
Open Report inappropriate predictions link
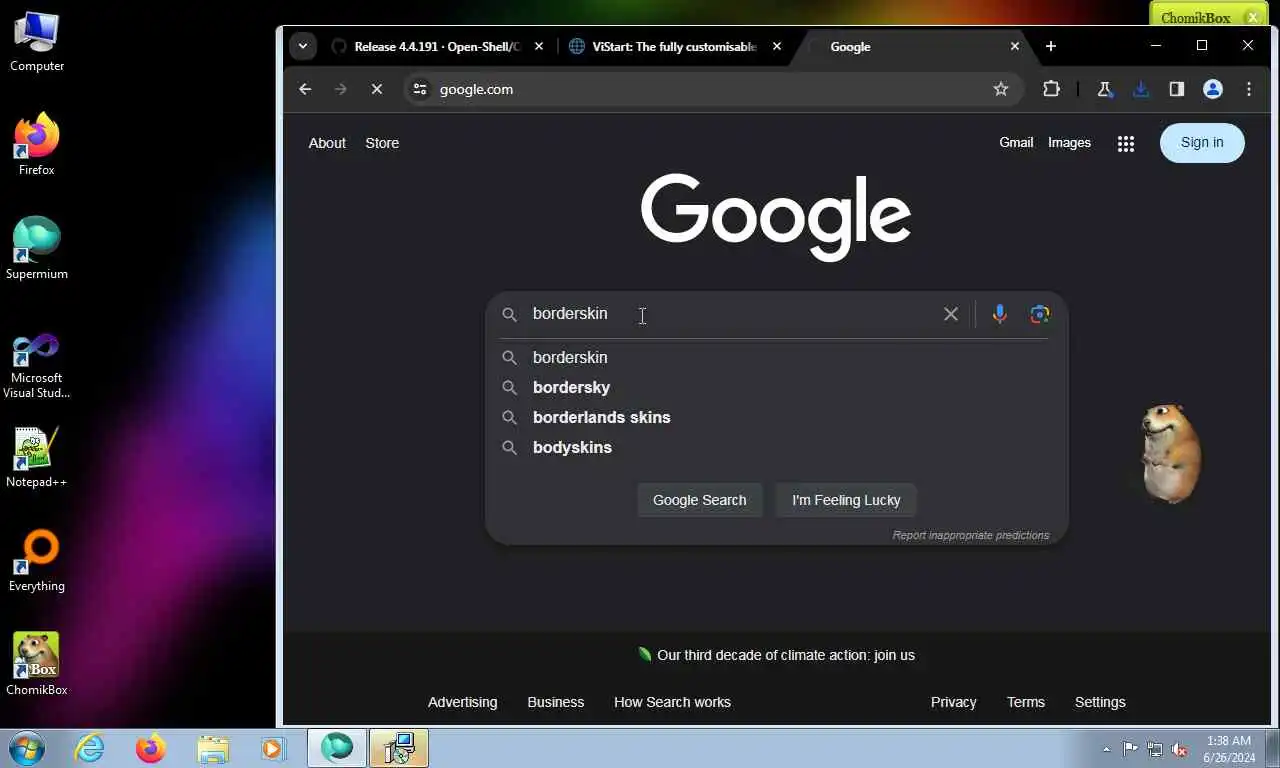tap(971, 535)
